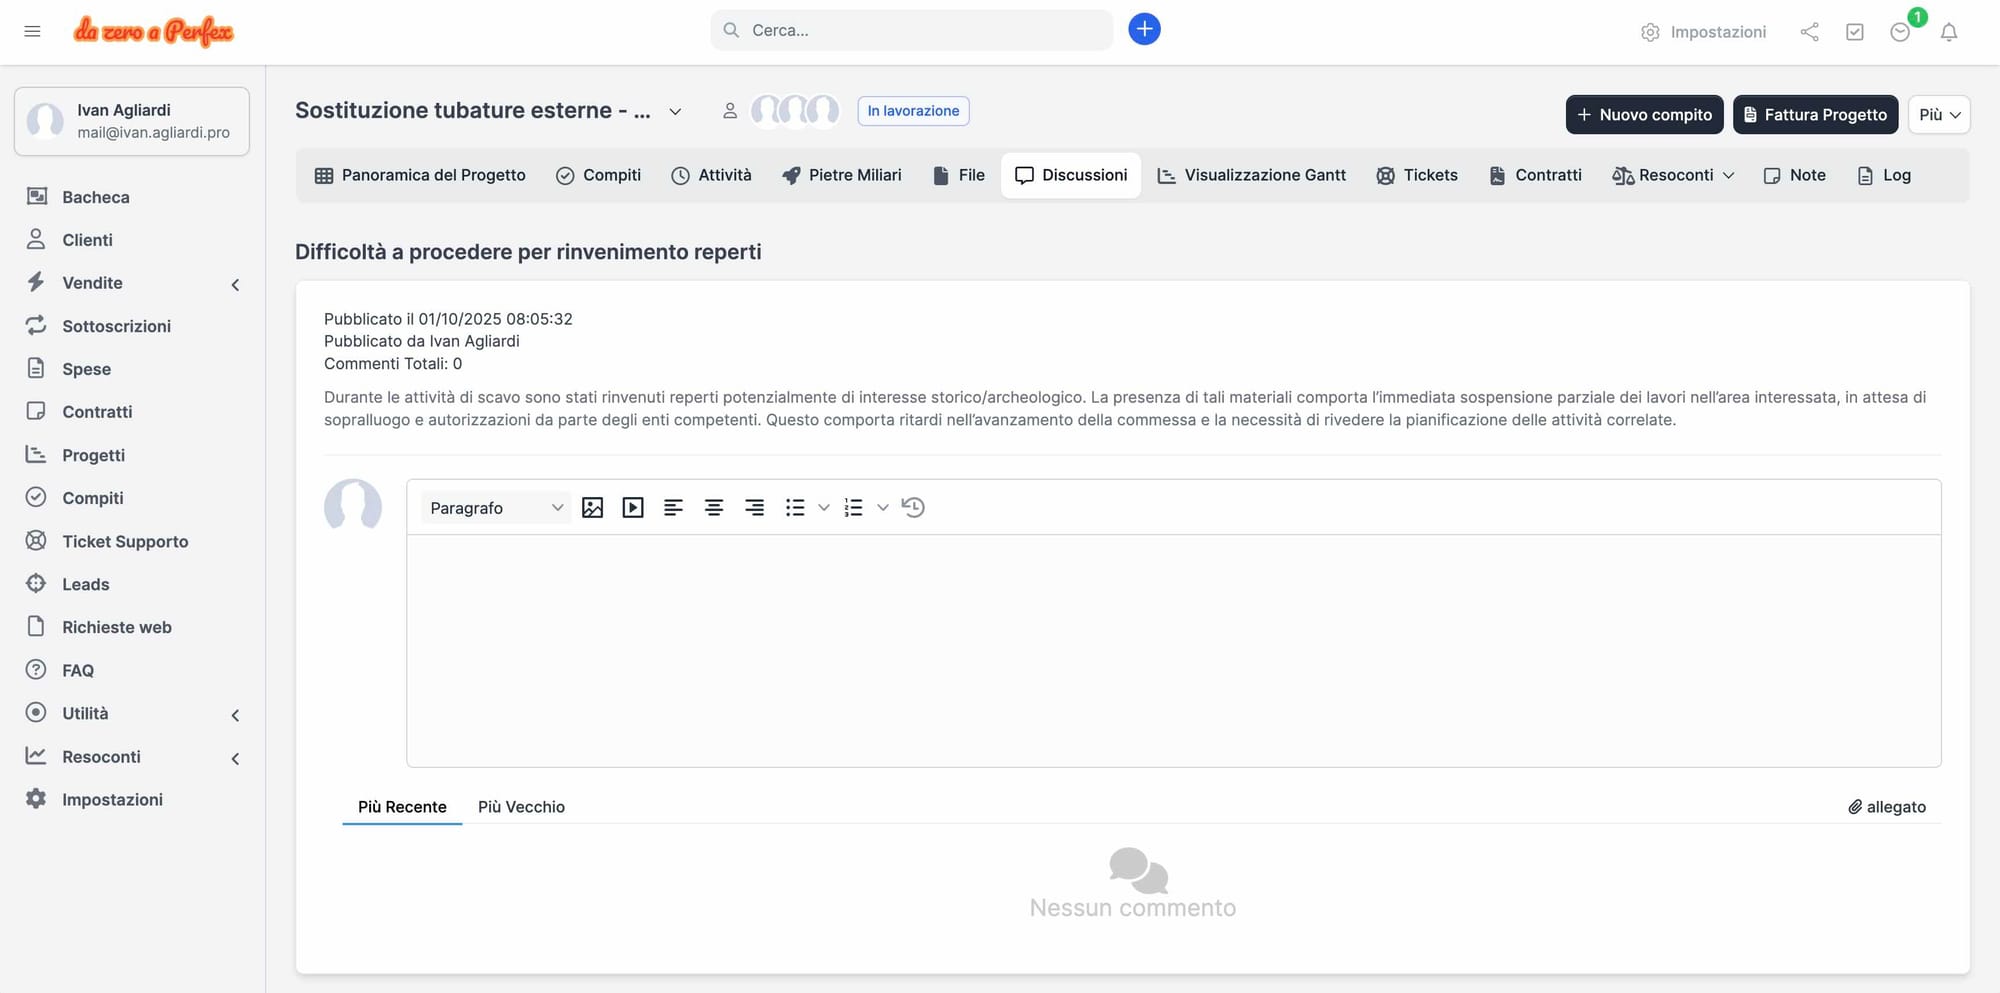Click the Fattura Progetto button

coord(1815,115)
